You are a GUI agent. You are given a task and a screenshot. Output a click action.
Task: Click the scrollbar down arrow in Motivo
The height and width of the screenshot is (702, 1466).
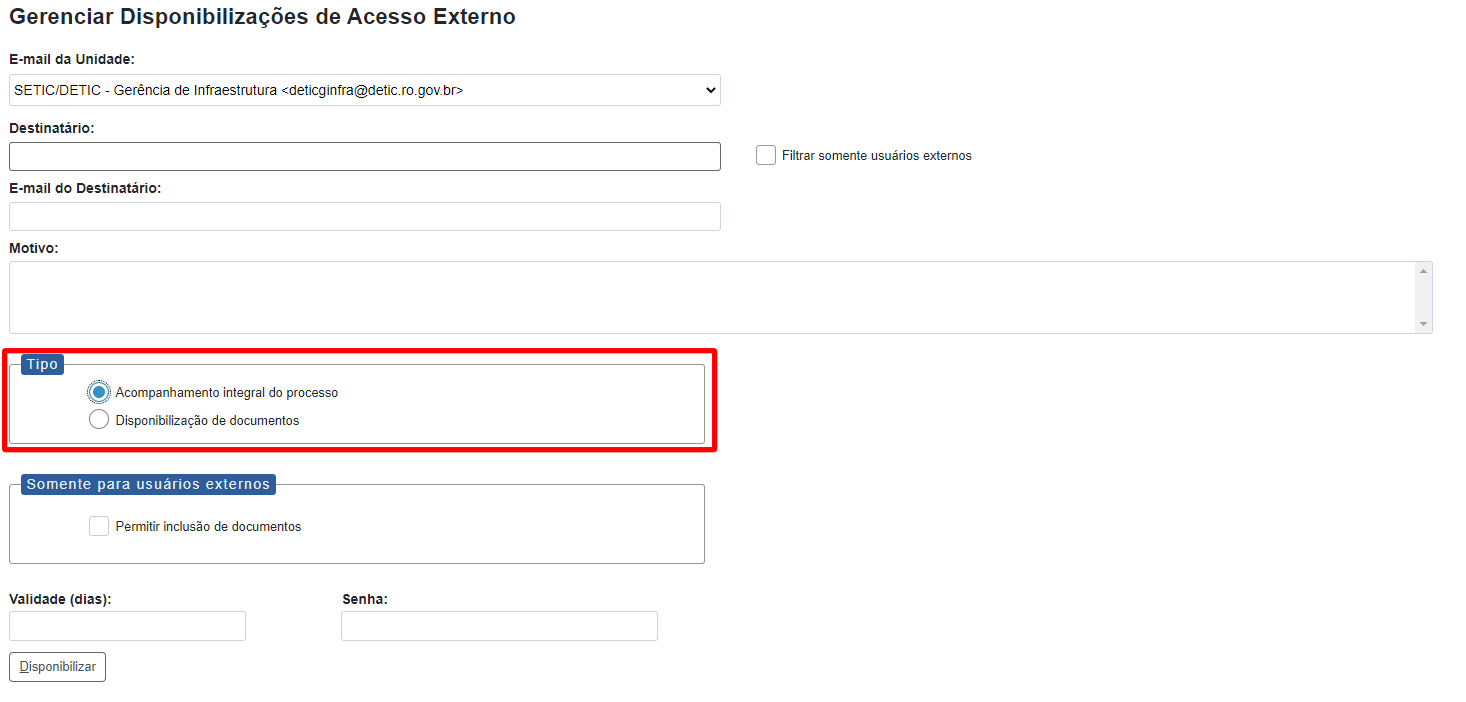1423,325
